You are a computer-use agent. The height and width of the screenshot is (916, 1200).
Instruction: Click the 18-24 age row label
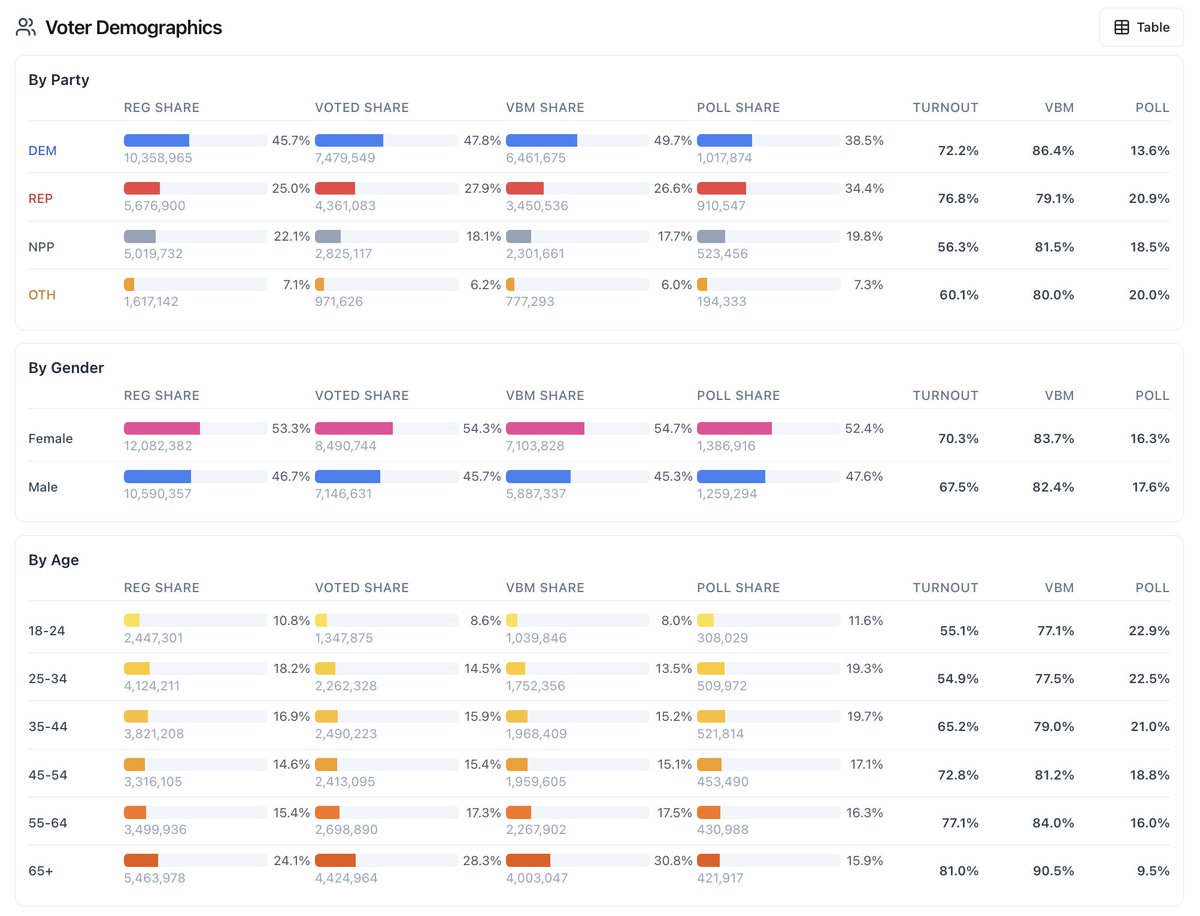click(47, 630)
